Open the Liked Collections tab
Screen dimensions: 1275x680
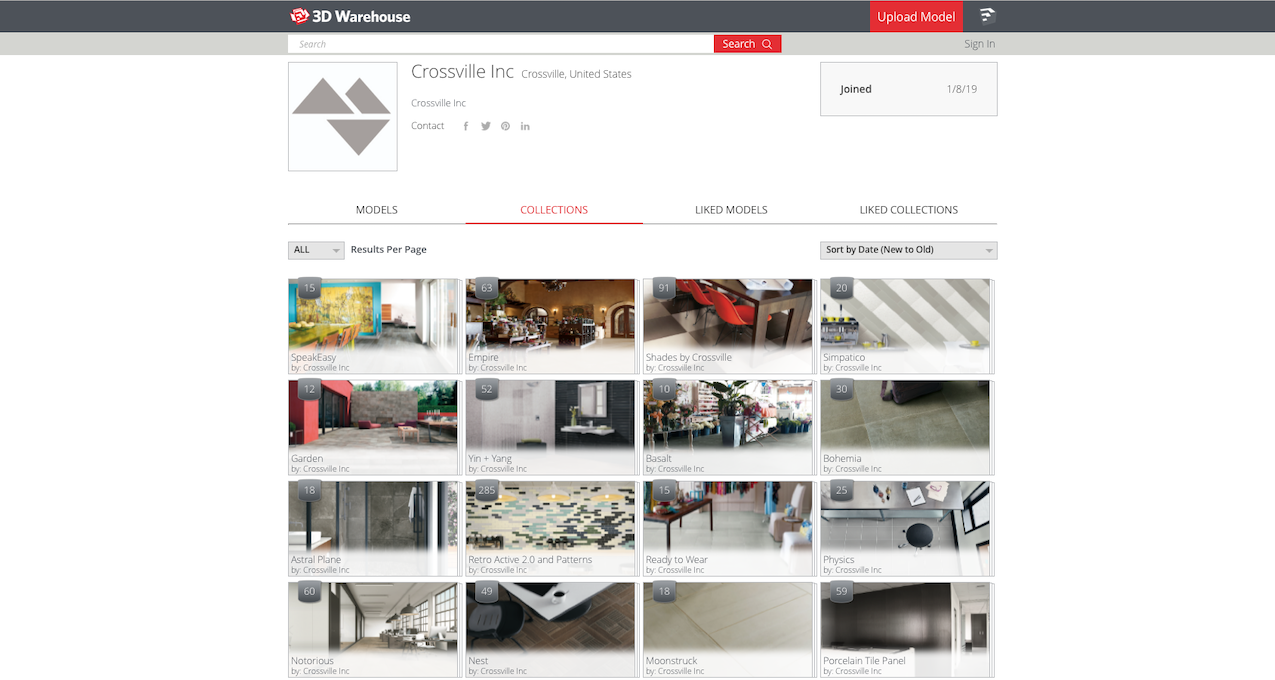pyautogui.click(x=908, y=210)
